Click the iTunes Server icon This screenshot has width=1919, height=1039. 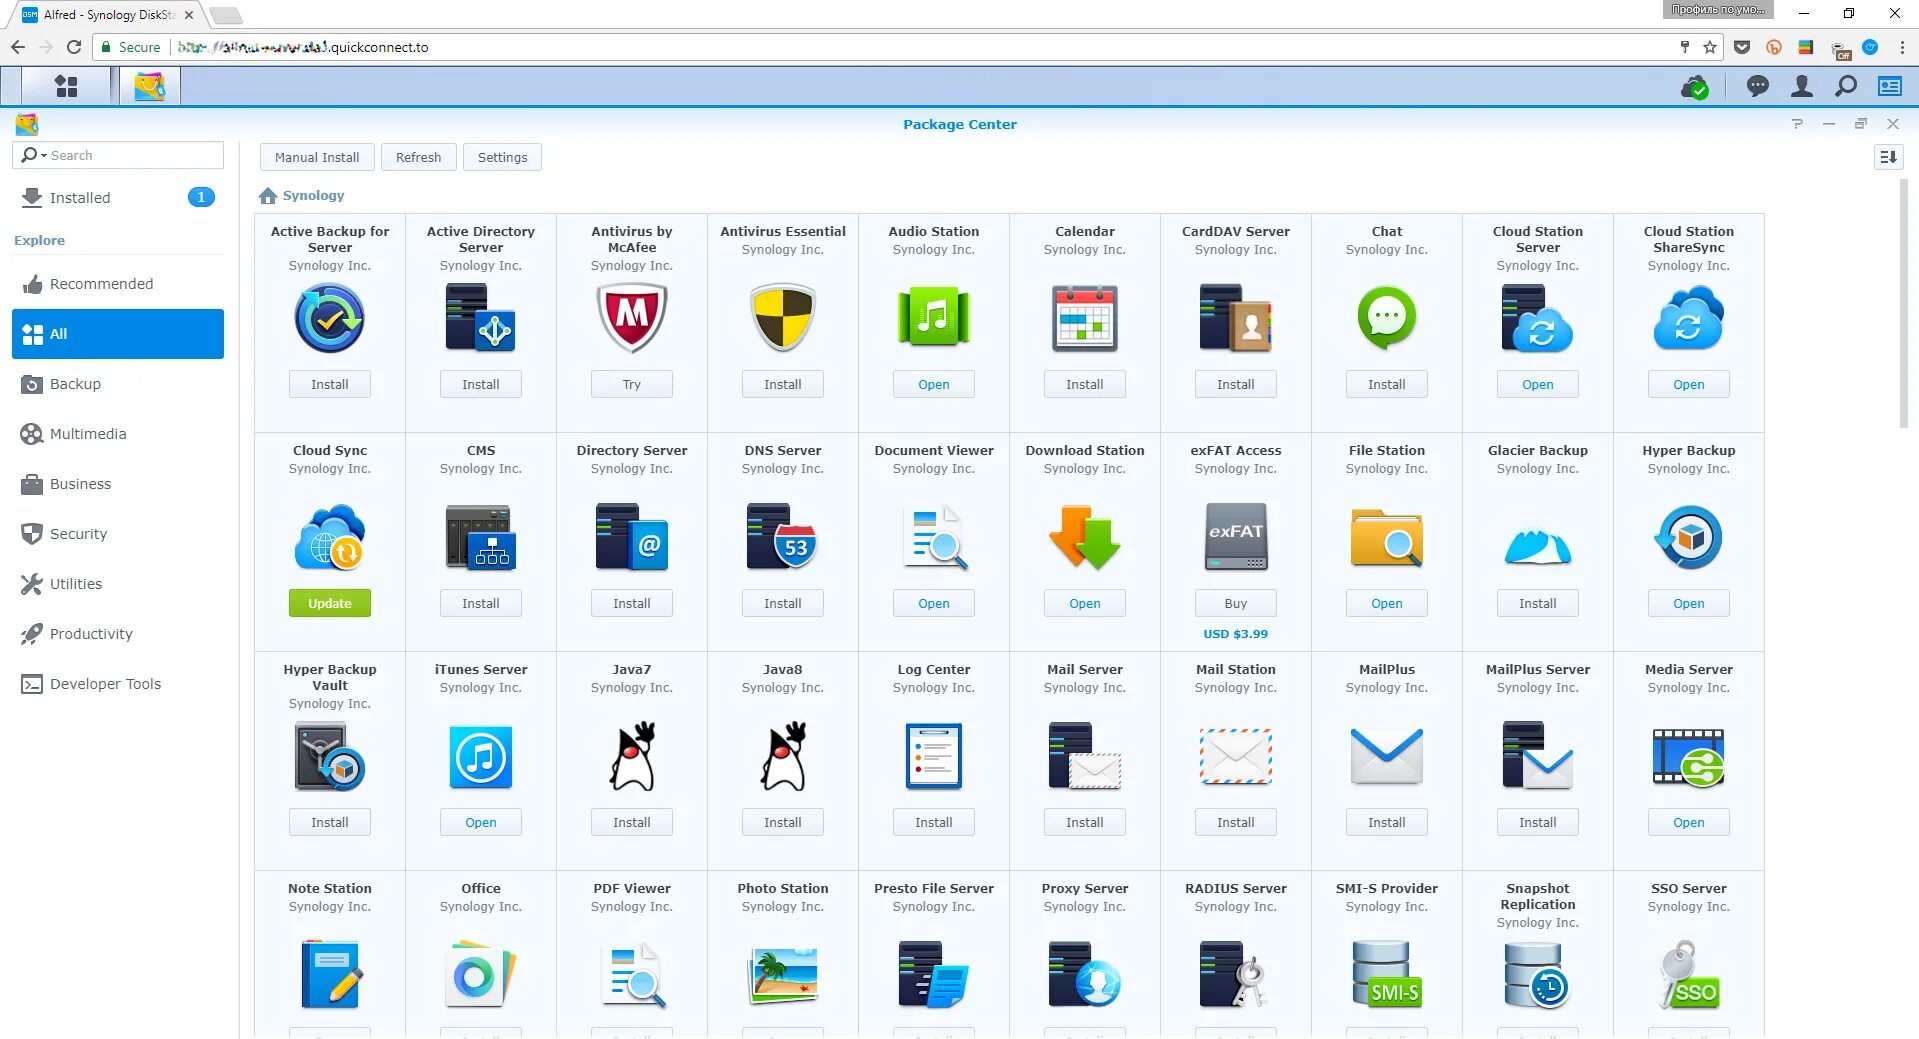click(x=481, y=757)
